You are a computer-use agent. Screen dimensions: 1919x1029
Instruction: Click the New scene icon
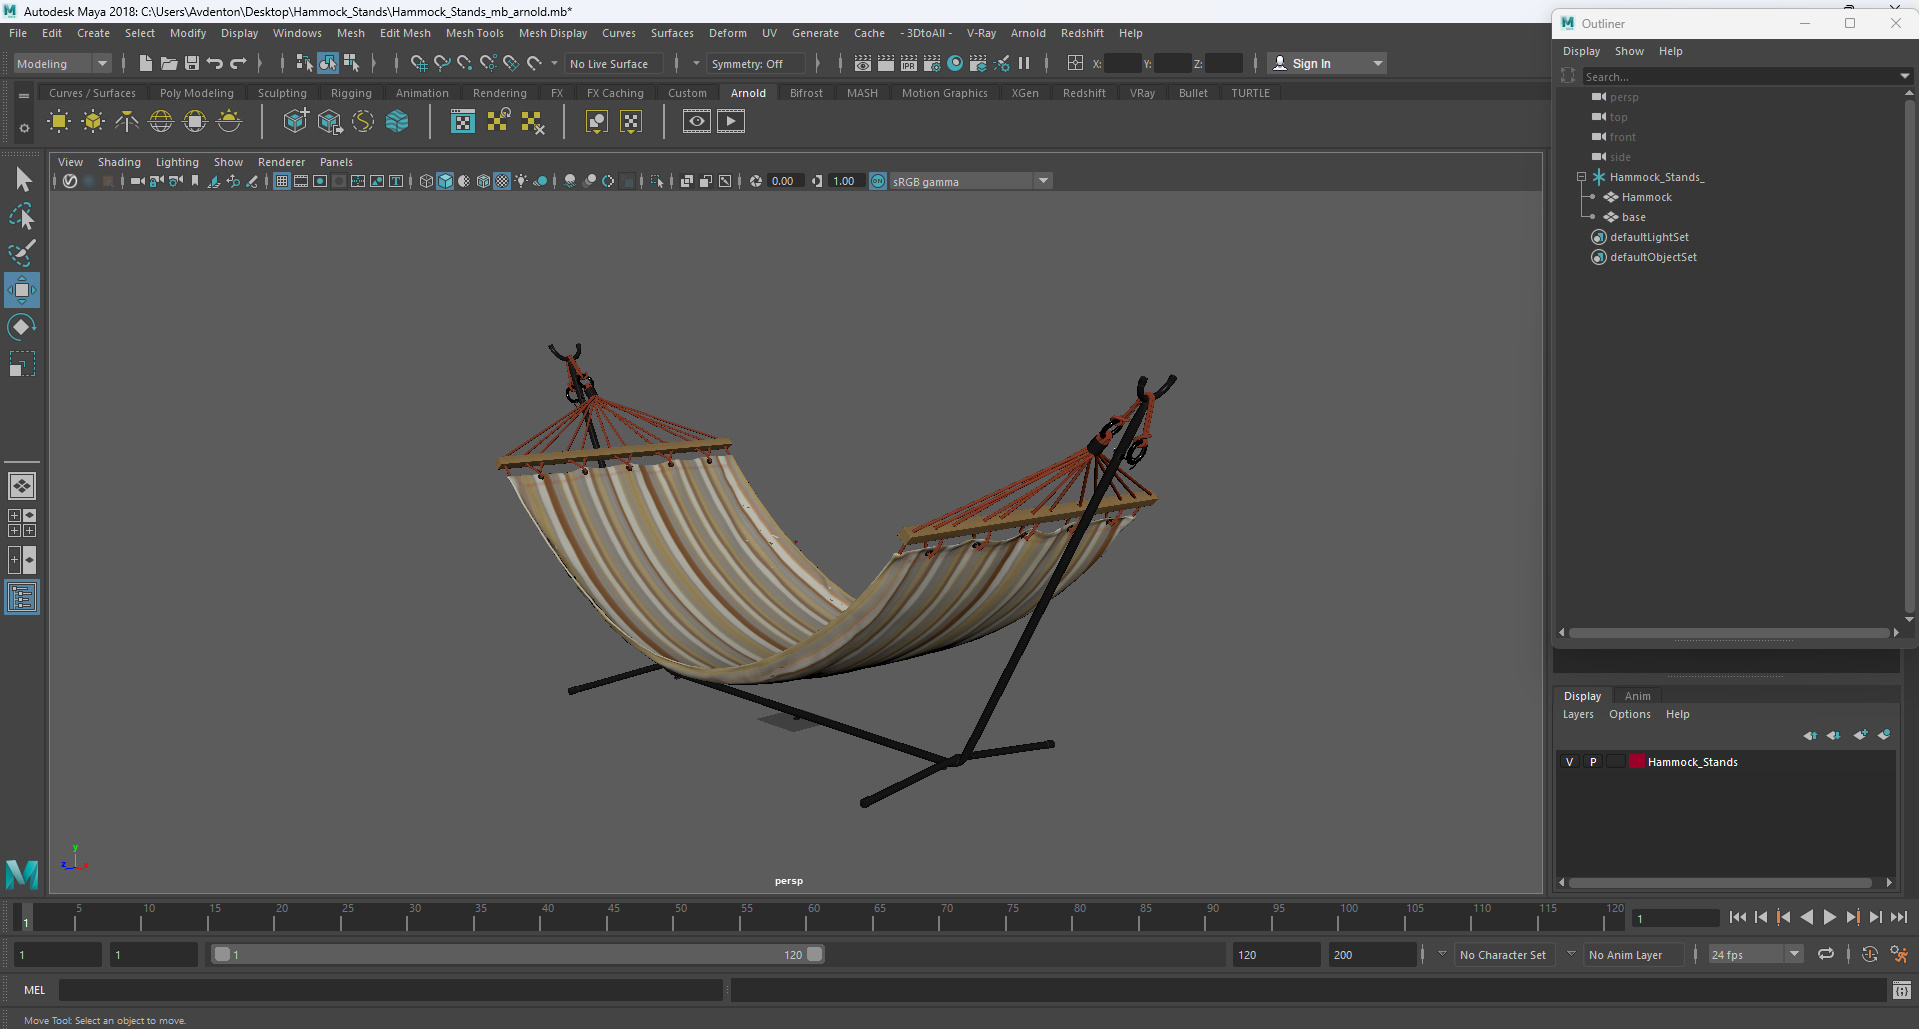(146, 63)
